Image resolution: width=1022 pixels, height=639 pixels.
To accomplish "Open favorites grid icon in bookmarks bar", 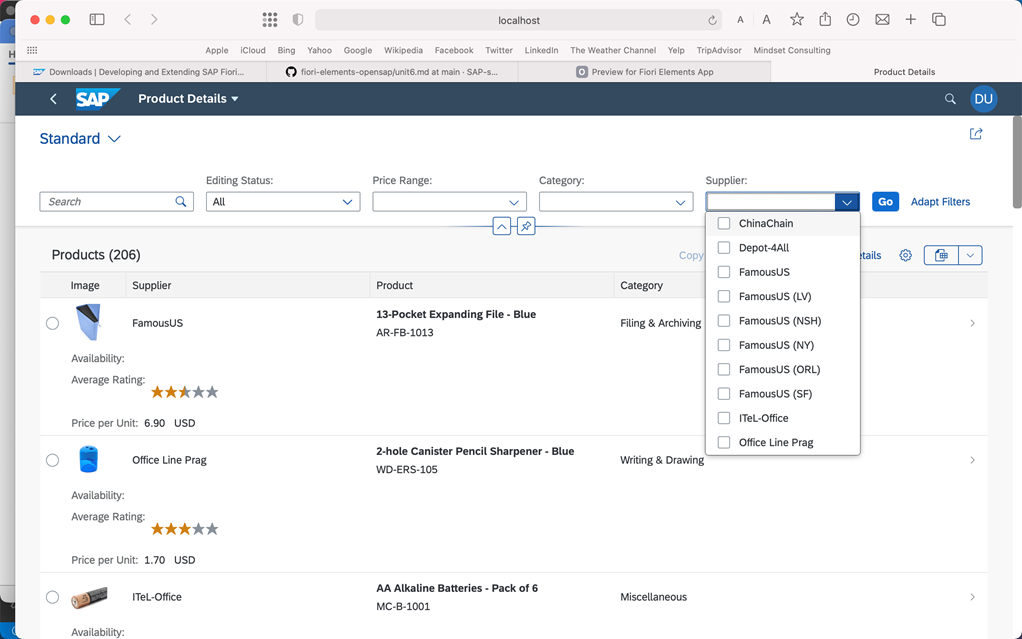I will (x=32, y=50).
